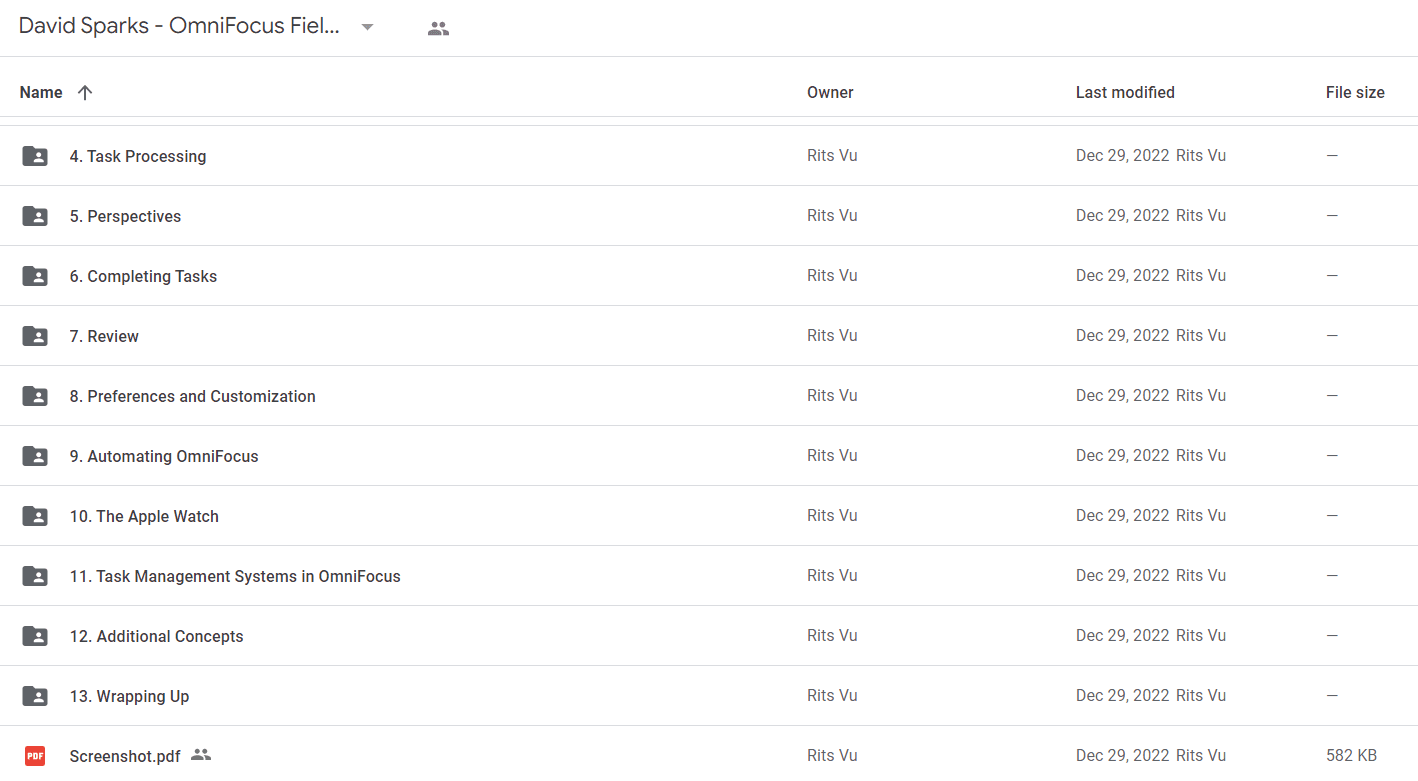1418x781 pixels.
Task: Click folder icon for 8. Preferences and Customization
Action: tap(35, 396)
